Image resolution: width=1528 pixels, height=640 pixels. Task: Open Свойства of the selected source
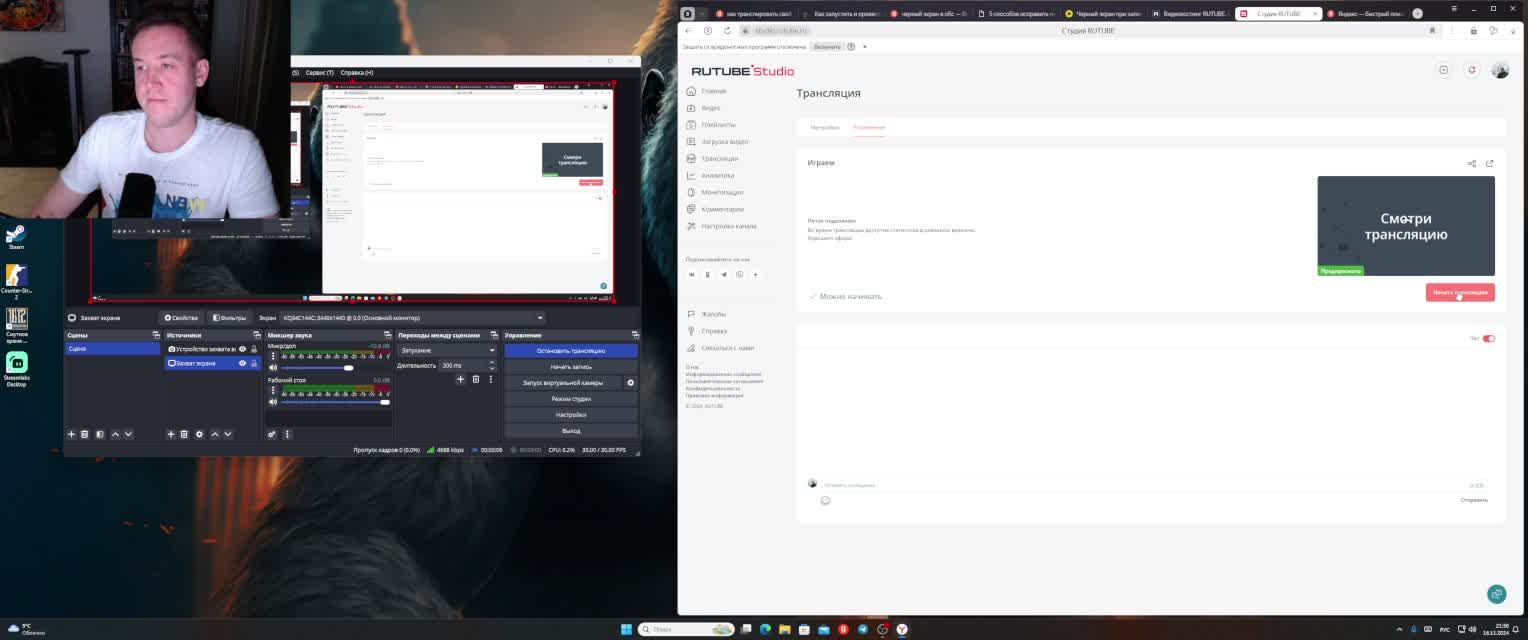tap(181, 318)
